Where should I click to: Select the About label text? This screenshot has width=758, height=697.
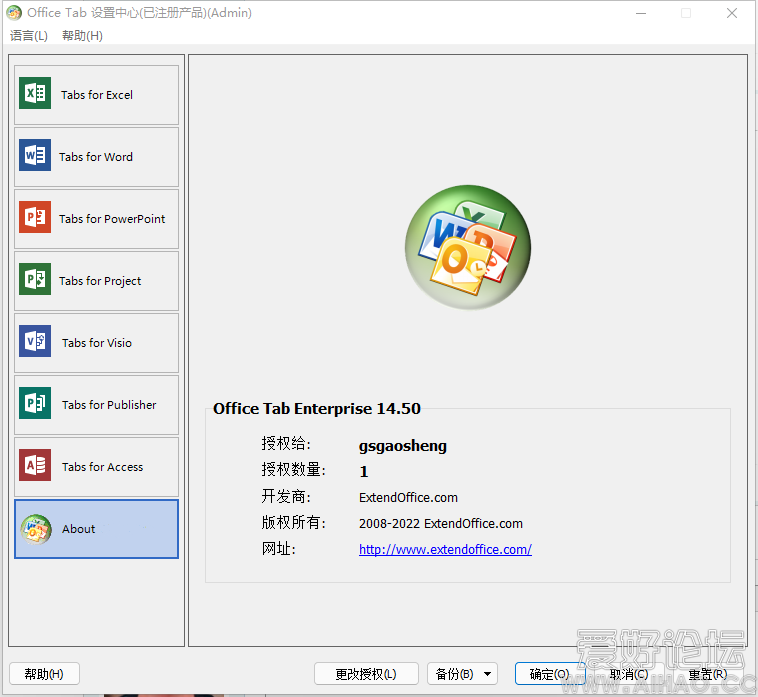point(78,529)
